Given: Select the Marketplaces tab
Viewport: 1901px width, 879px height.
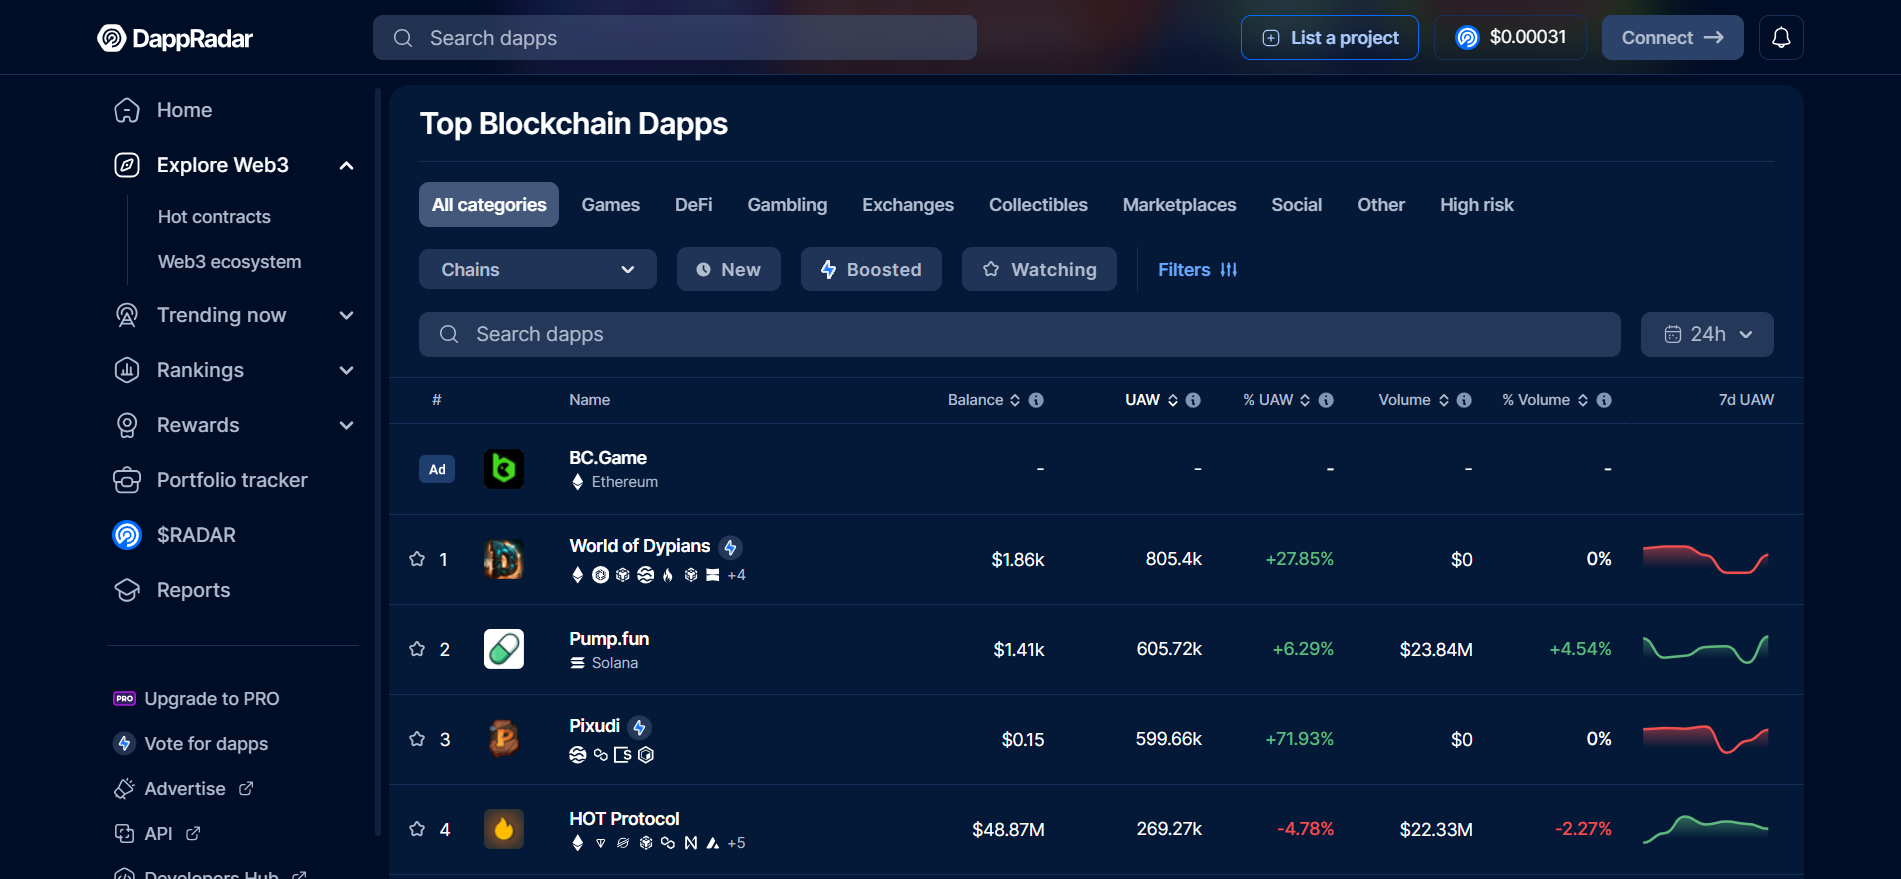Looking at the screenshot, I should (1179, 204).
